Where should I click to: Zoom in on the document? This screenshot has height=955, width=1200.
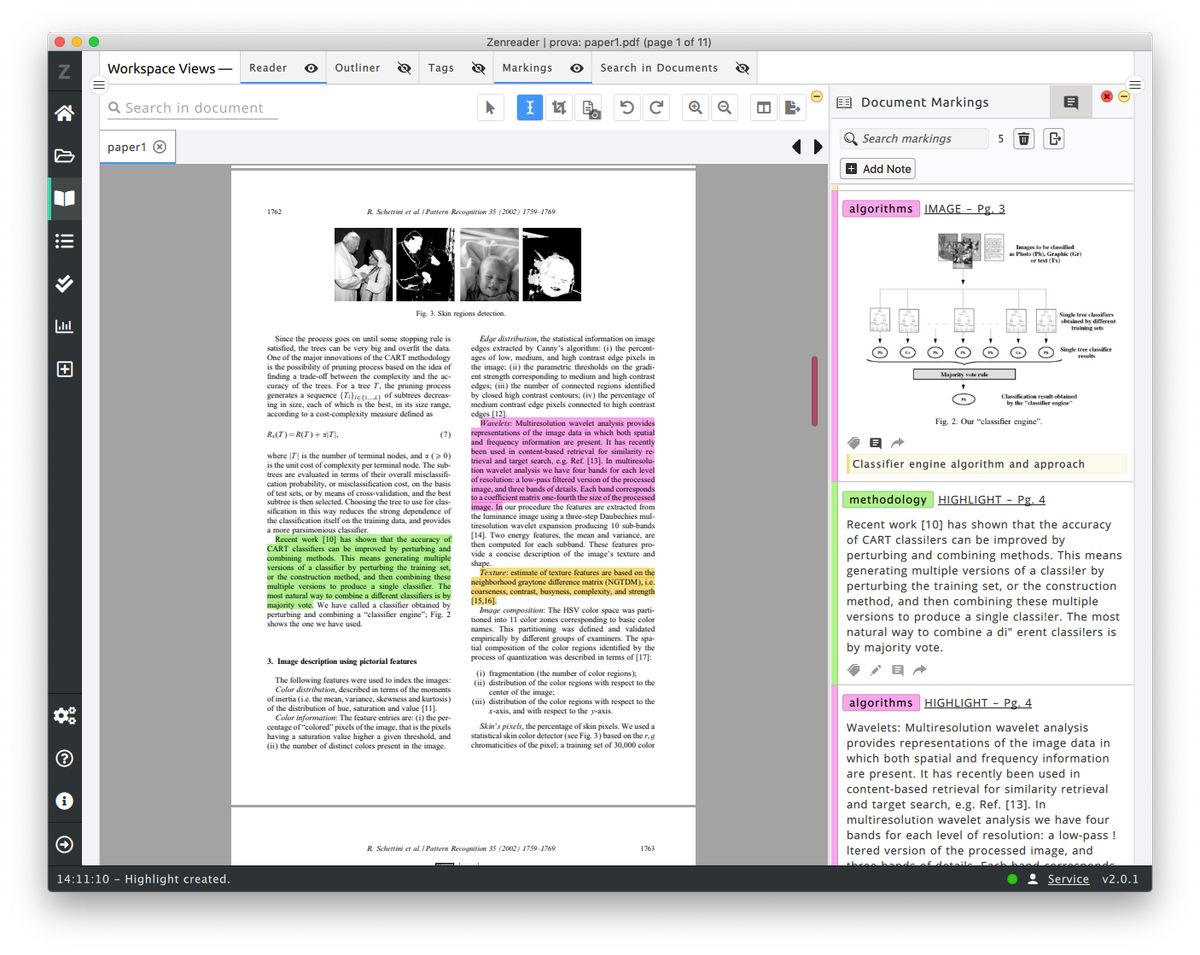(695, 107)
